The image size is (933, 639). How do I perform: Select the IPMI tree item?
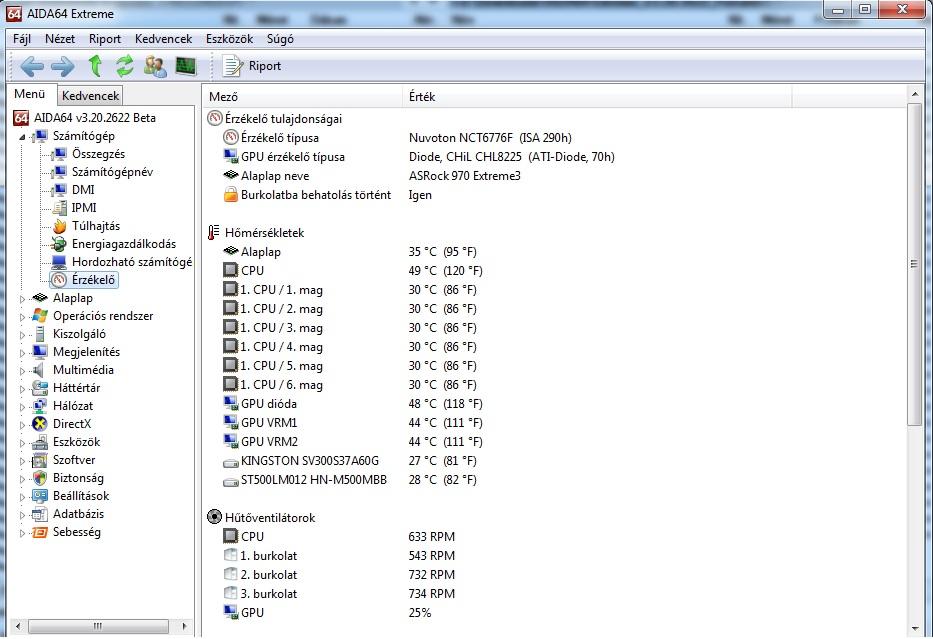pos(84,208)
